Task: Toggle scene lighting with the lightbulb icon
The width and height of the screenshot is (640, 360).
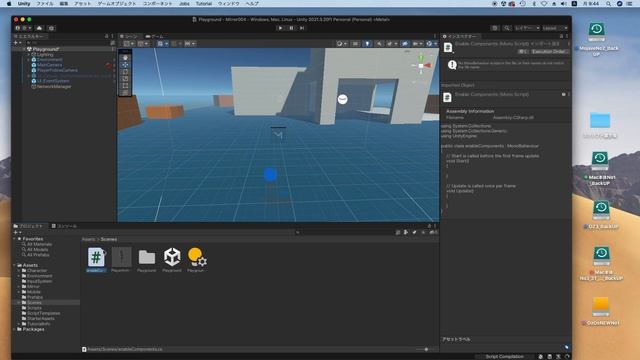Action: tap(367, 43)
